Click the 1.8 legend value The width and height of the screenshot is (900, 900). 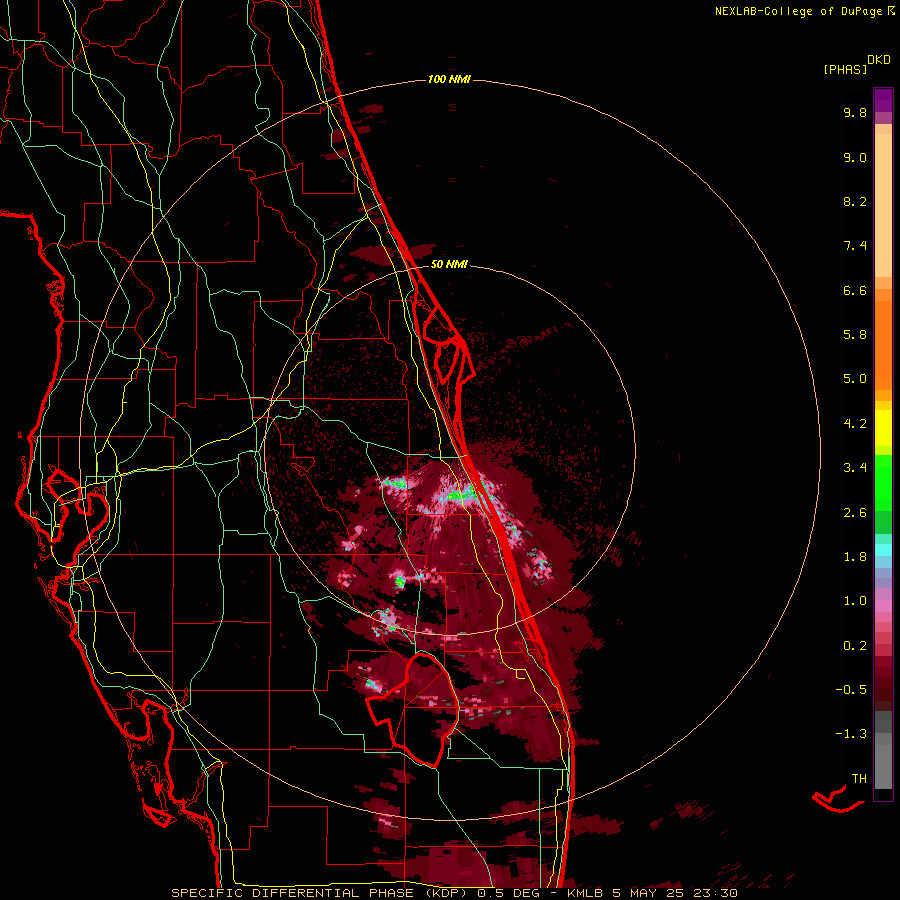(855, 557)
